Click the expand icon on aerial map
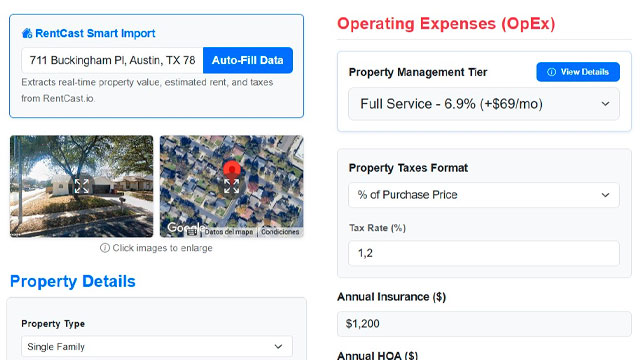The height and width of the screenshot is (360, 640). coord(231,186)
